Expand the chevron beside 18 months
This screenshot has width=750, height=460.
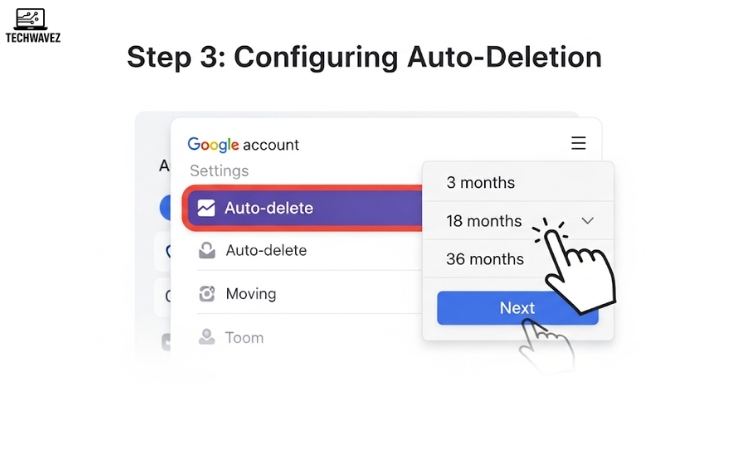click(588, 221)
